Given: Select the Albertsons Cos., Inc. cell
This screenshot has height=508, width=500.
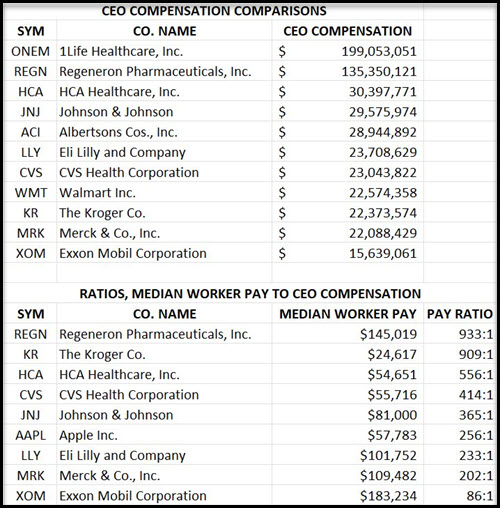Looking at the screenshot, I should (118, 132).
